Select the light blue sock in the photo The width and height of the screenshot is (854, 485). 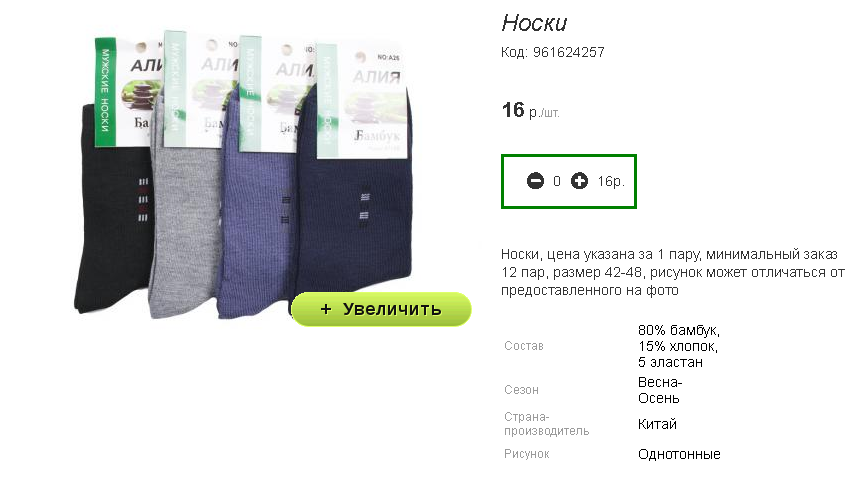(256, 229)
